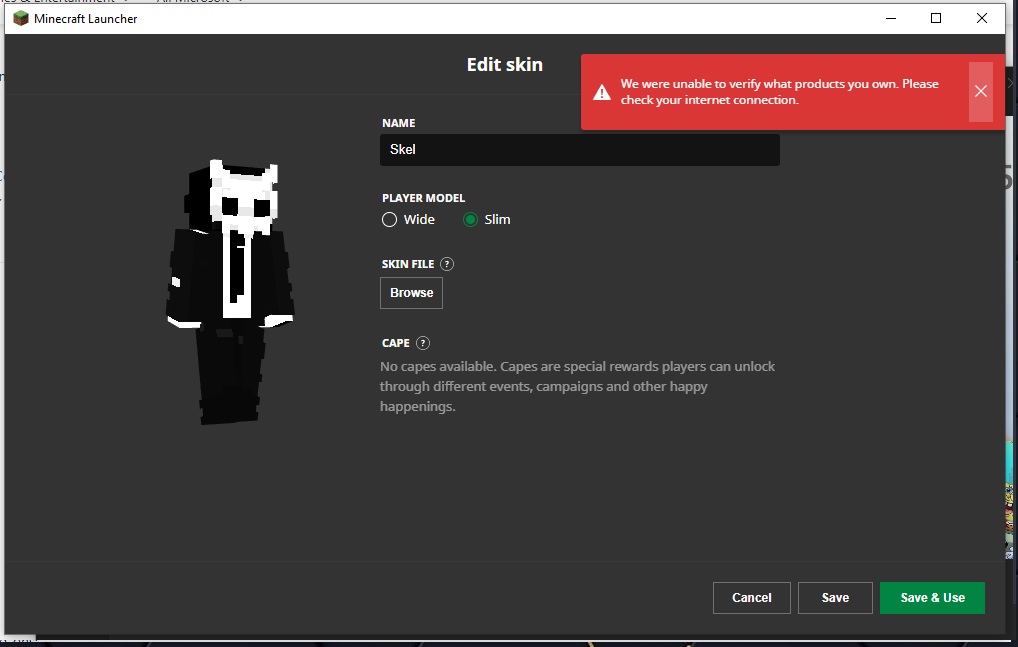Screen dimensions: 1018x647
Task: Cancel skin editing
Action: [x=751, y=598]
